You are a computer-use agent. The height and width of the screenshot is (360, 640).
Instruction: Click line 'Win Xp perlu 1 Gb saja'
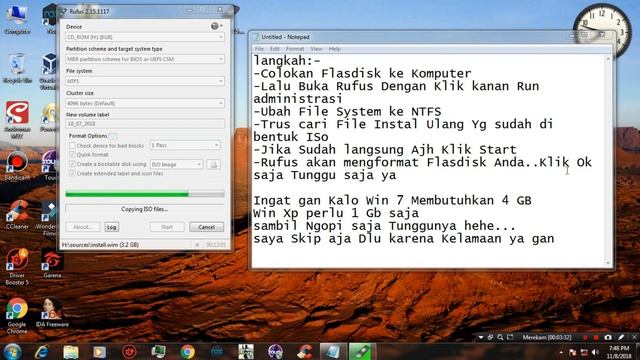(x=336, y=213)
